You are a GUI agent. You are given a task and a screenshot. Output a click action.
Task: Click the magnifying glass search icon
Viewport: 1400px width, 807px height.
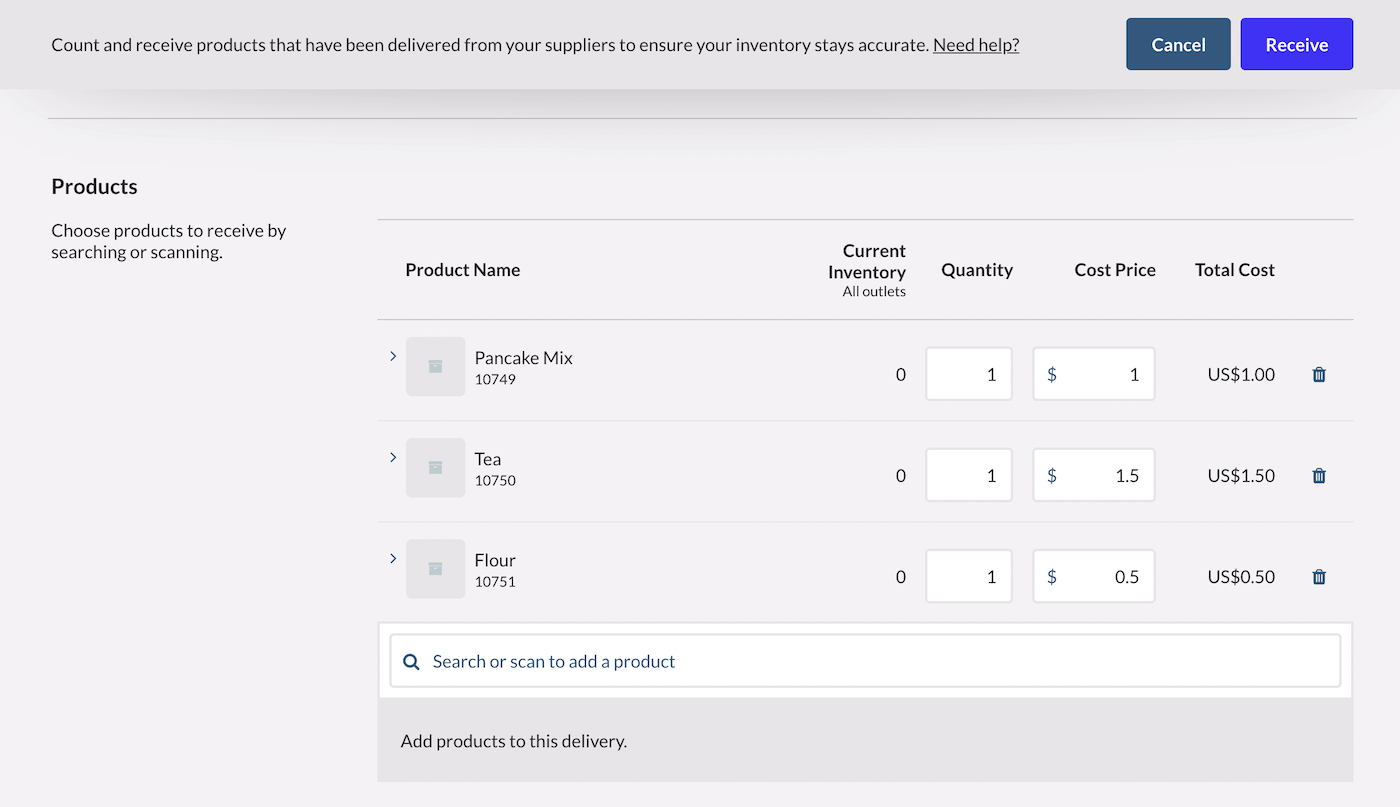point(411,661)
